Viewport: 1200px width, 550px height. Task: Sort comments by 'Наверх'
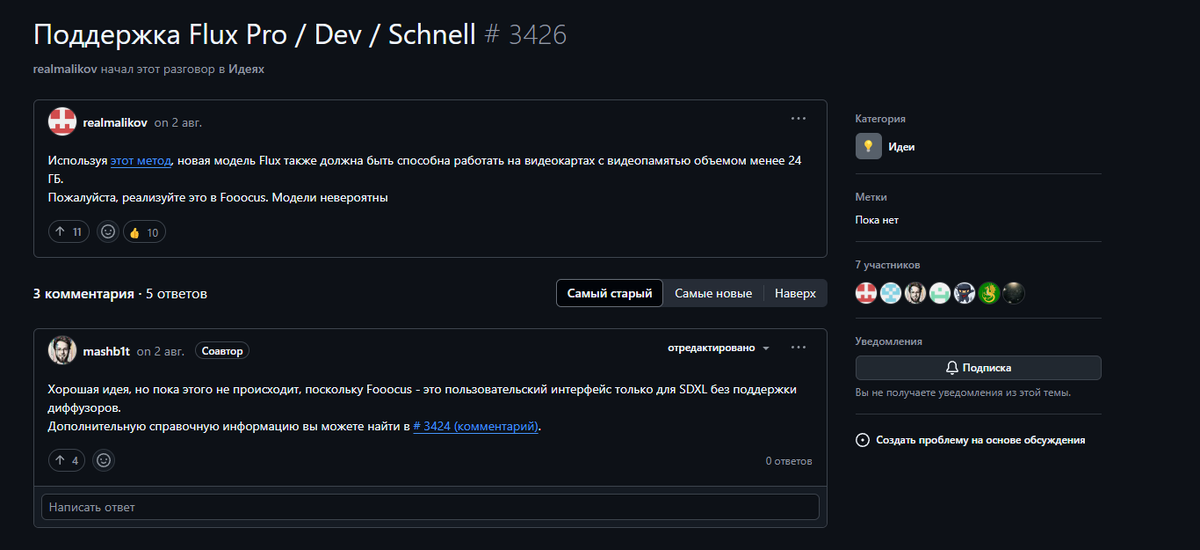tap(795, 293)
